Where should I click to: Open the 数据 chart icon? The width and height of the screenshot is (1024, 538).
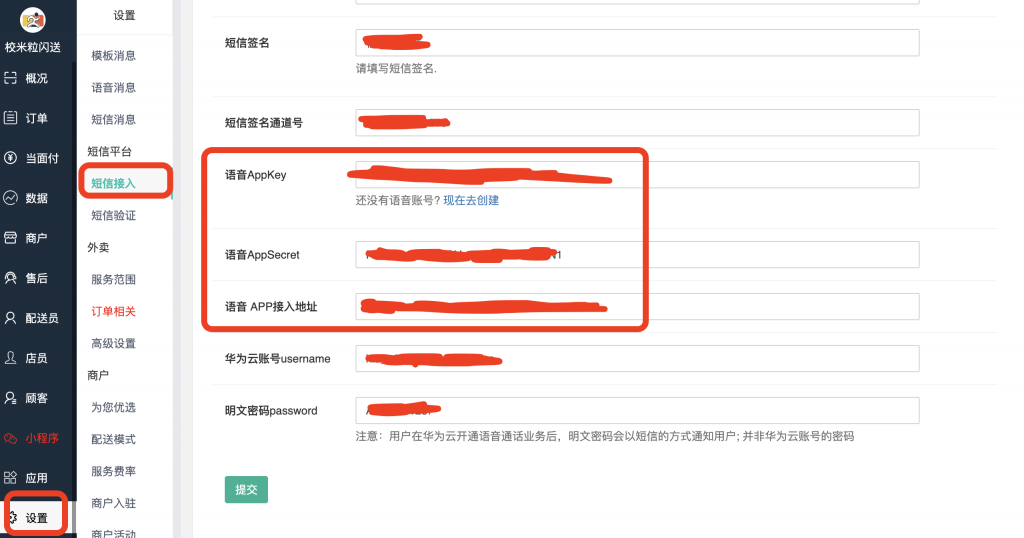coord(10,198)
